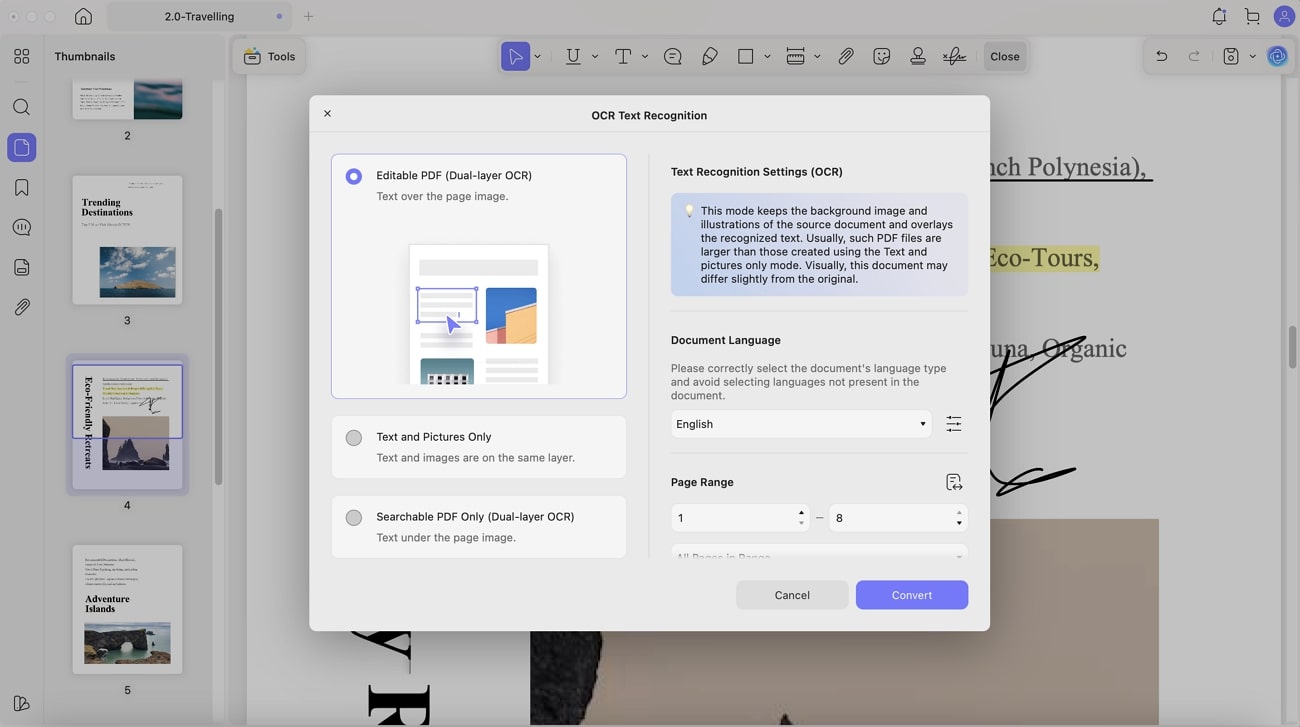Open the form fields sidebar panel

coord(22,268)
